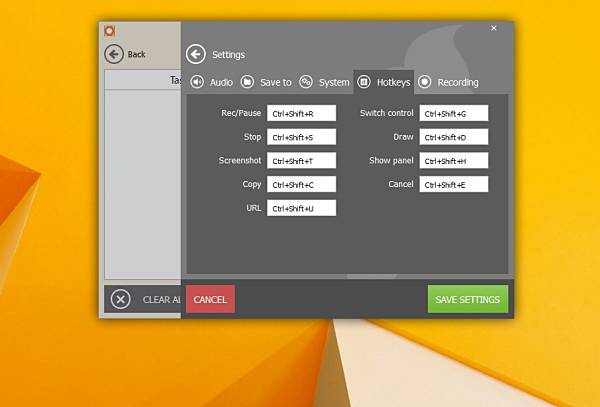This screenshot has height=407, width=600.
Task: Click the Stop label beside Ctrl+Shift+S
Action: pos(253,137)
